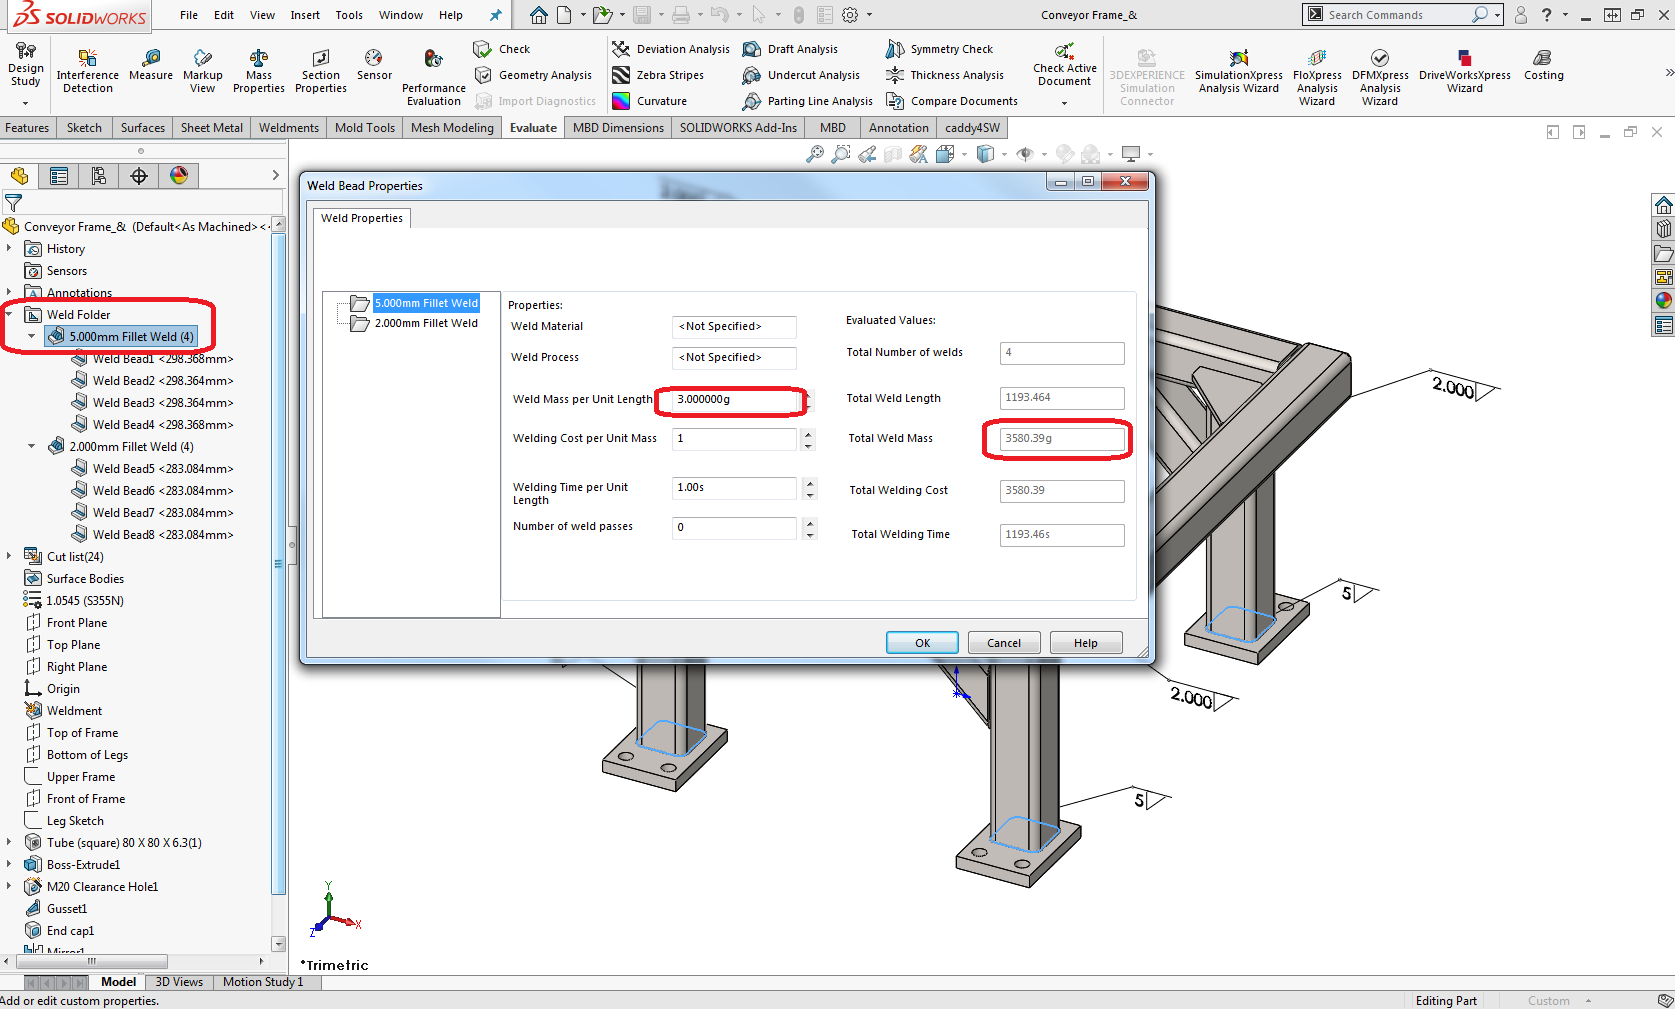Open the Weld Material dropdown

click(x=734, y=327)
